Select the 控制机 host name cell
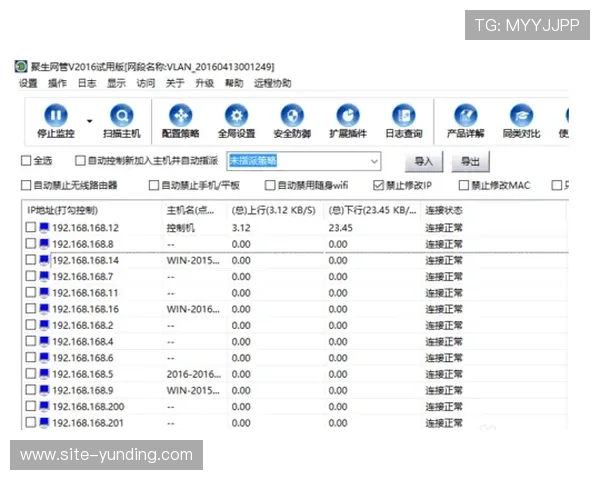Screen dimensions: 600x480 pyautogui.click(x=181, y=228)
